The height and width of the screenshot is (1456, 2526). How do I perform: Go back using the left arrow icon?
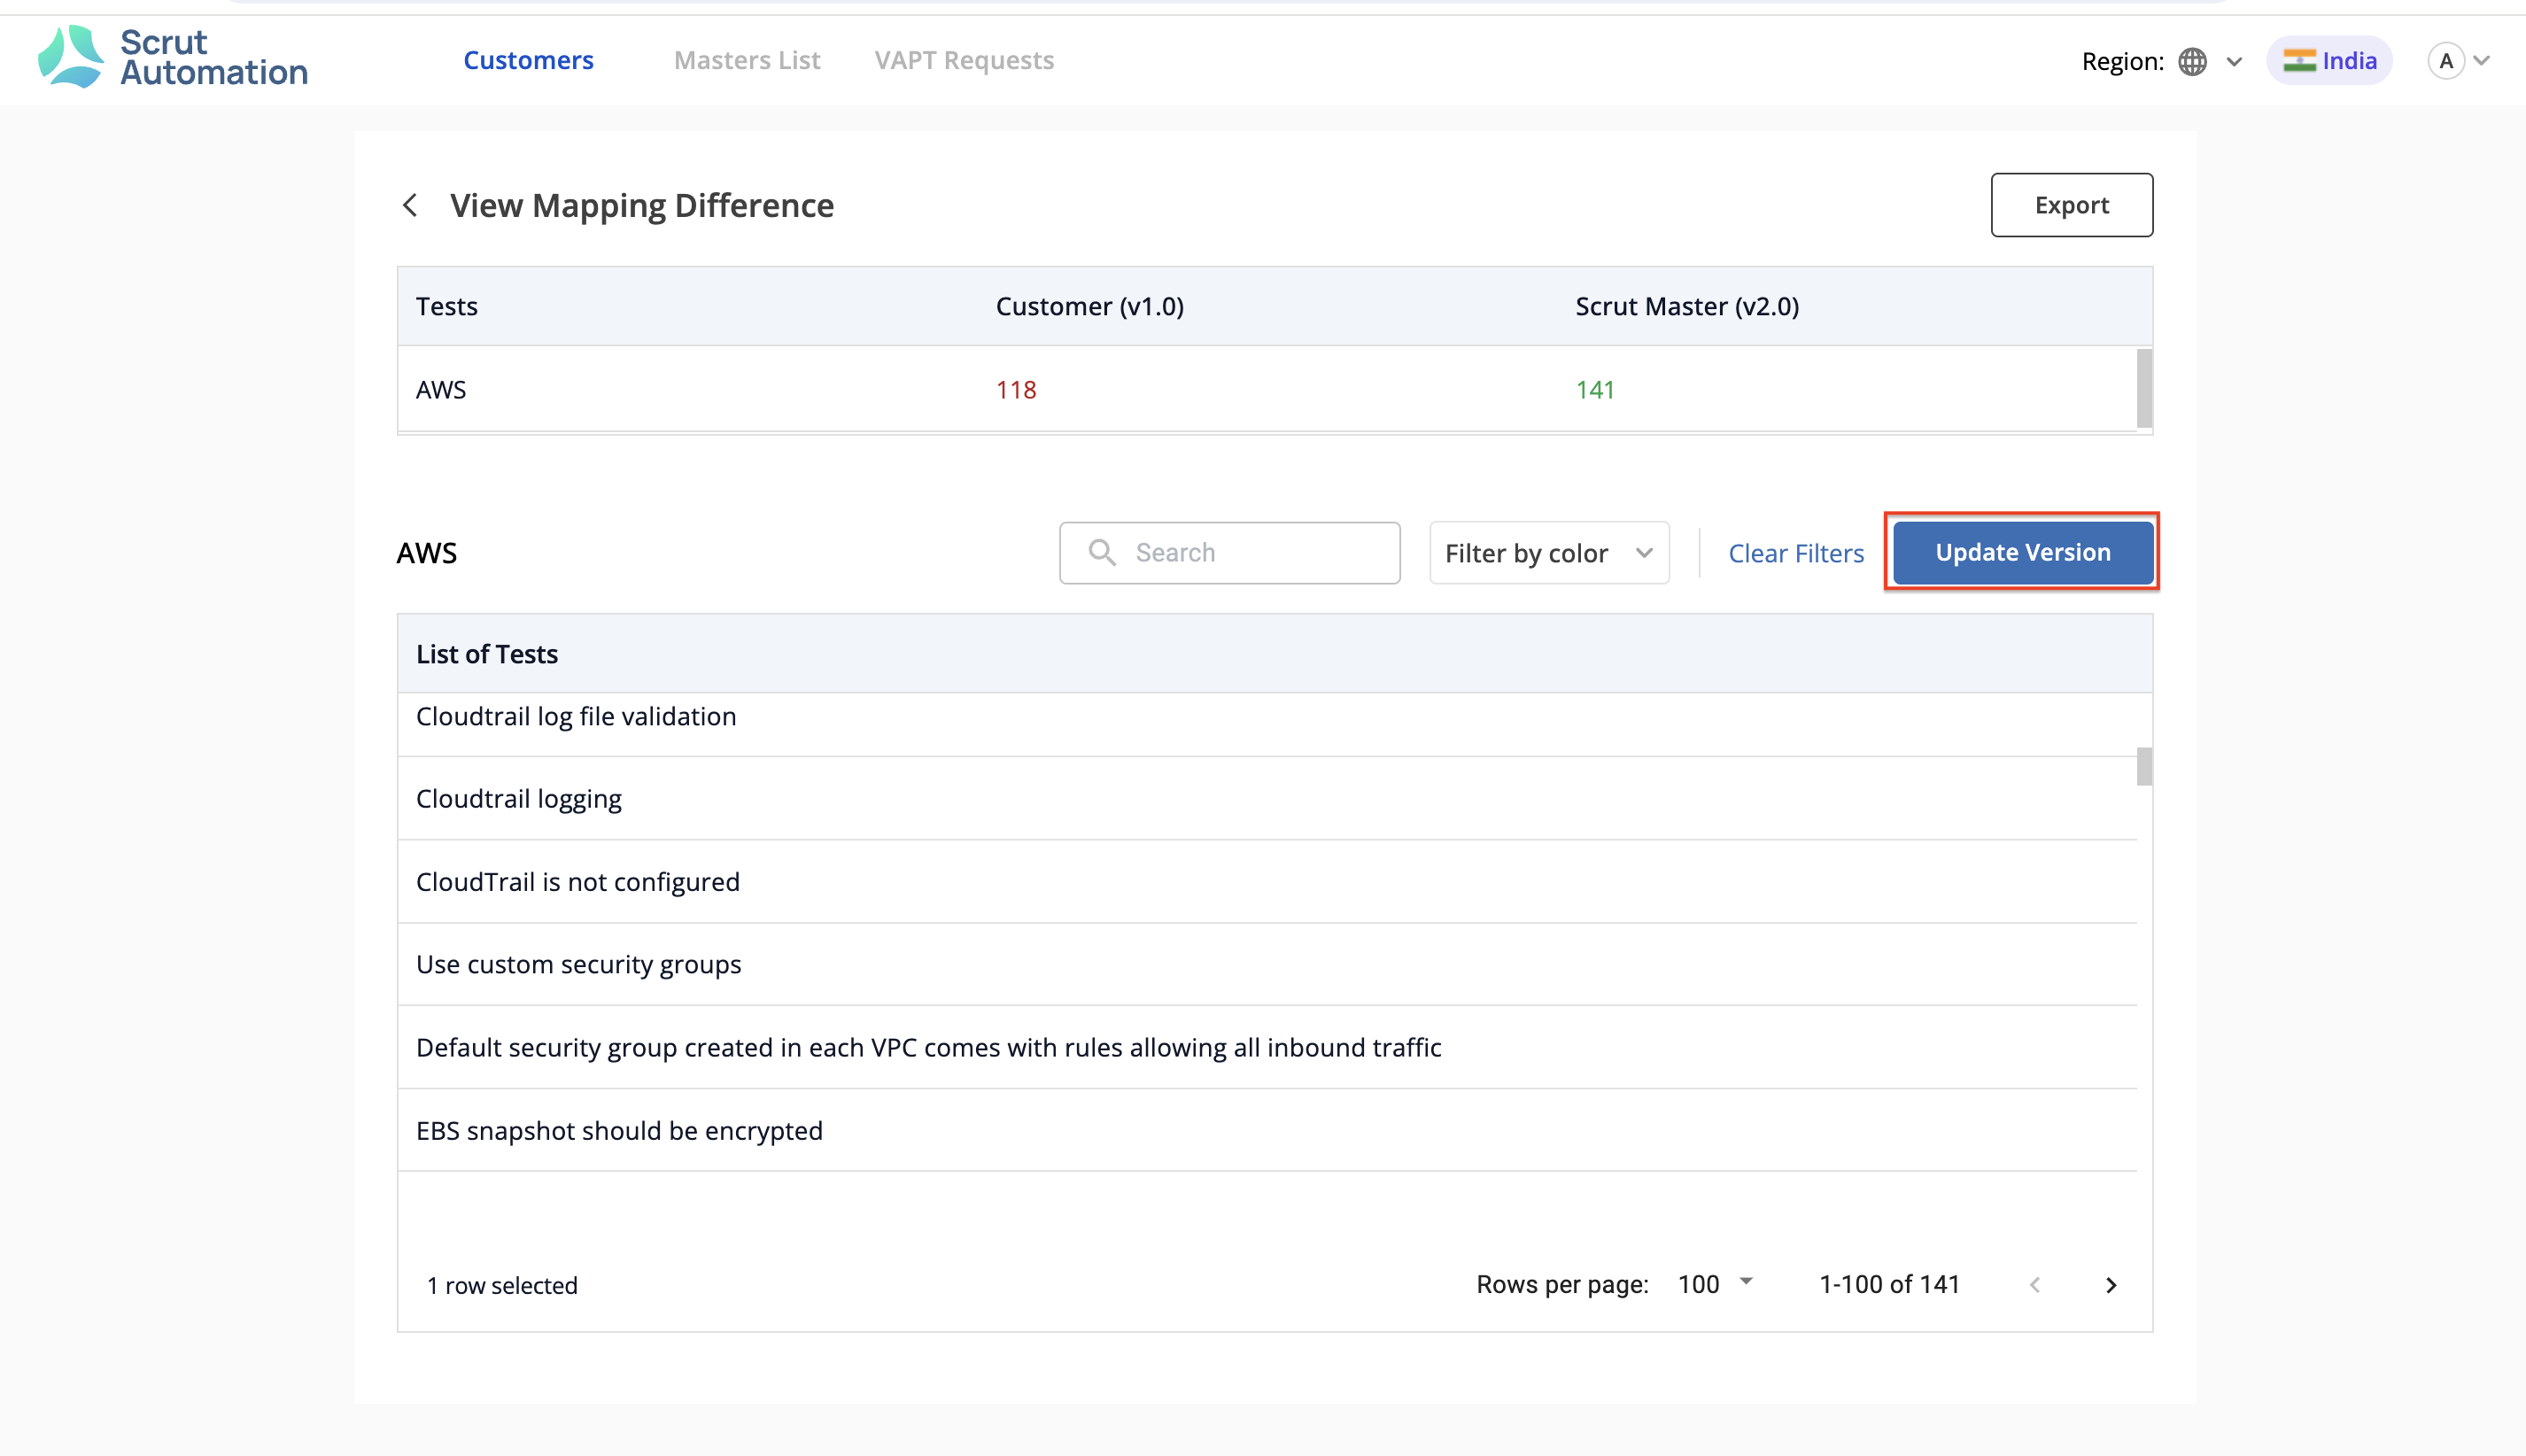[x=410, y=205]
